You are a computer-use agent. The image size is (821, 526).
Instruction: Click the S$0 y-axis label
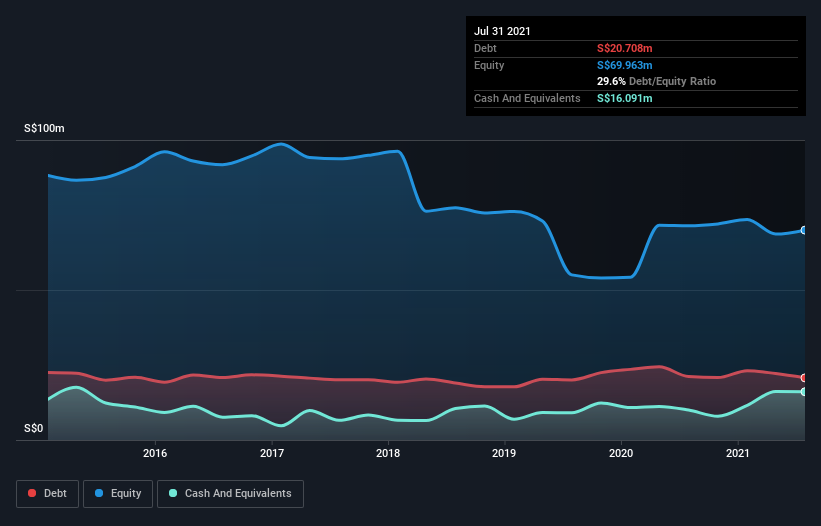pos(34,428)
